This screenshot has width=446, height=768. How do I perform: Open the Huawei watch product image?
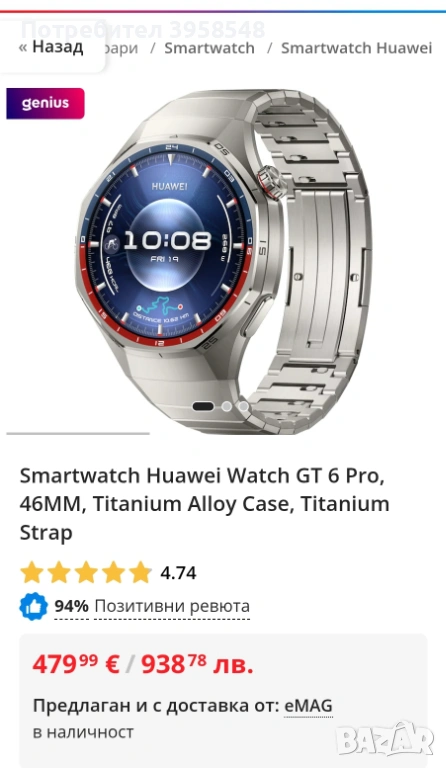tap(223, 261)
